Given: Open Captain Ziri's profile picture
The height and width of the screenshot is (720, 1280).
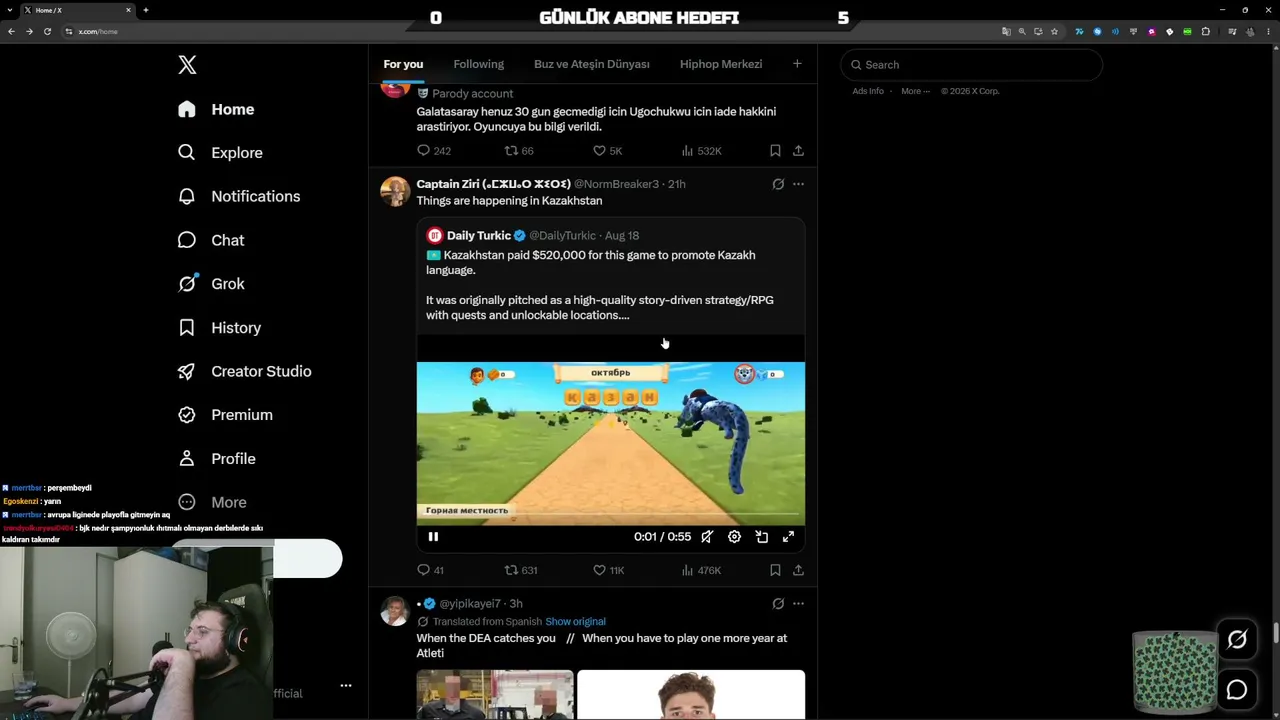Looking at the screenshot, I should coord(395,191).
